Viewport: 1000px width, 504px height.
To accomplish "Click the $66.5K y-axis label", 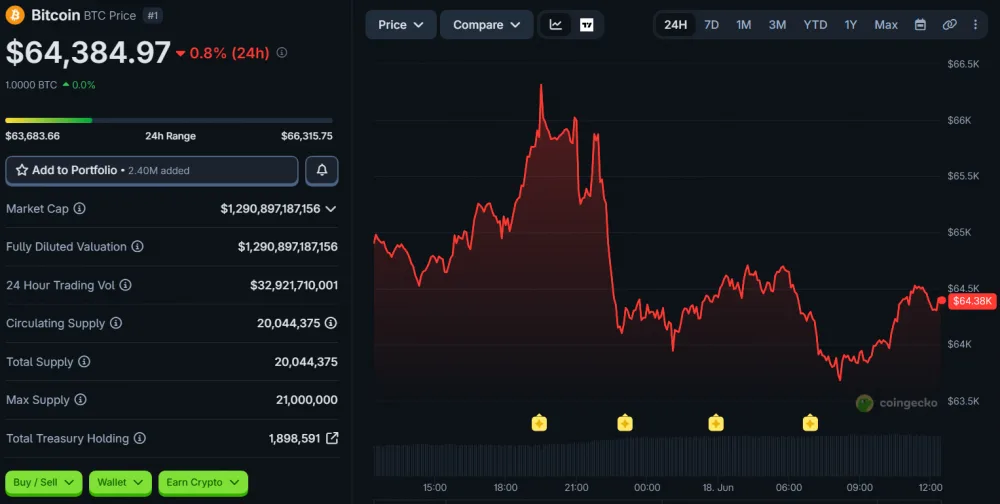I will click(x=963, y=64).
